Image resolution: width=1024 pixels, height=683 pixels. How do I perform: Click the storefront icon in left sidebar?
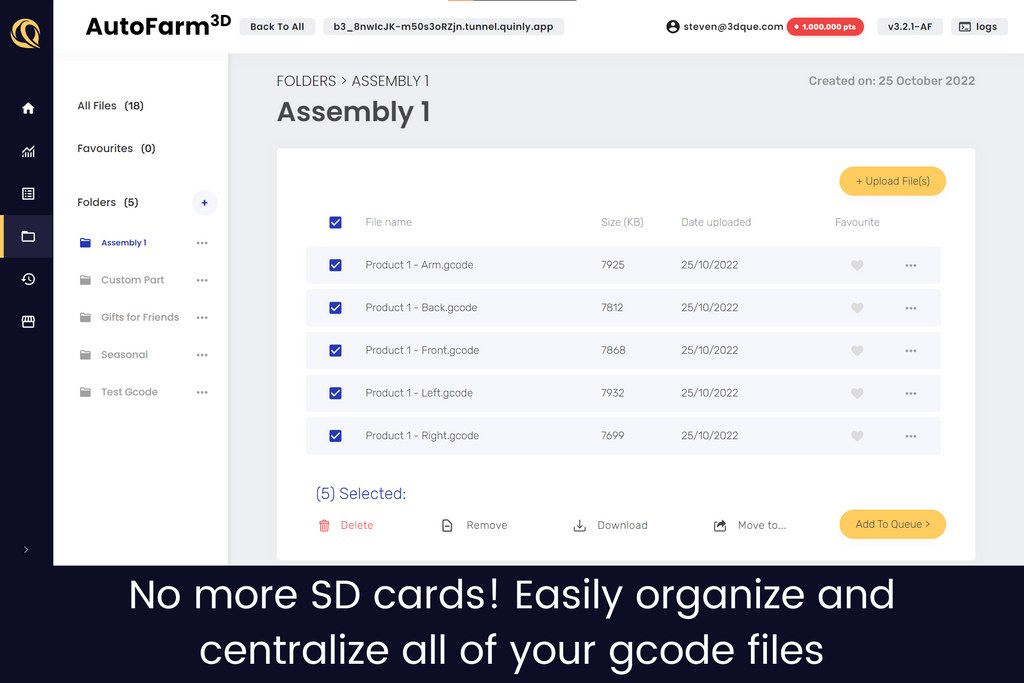pos(28,322)
